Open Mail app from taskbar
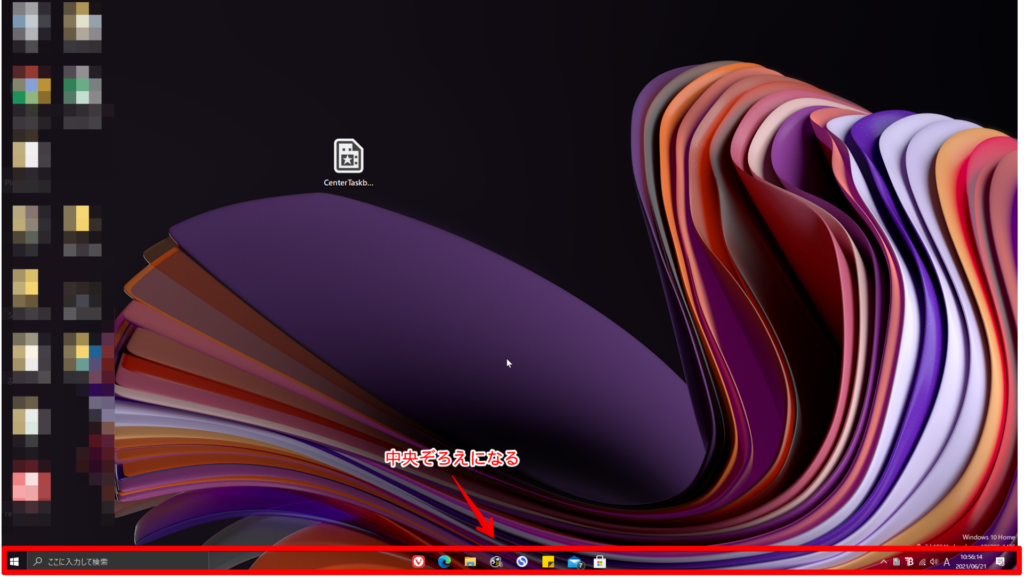The width and height of the screenshot is (1024, 577). coord(575,561)
